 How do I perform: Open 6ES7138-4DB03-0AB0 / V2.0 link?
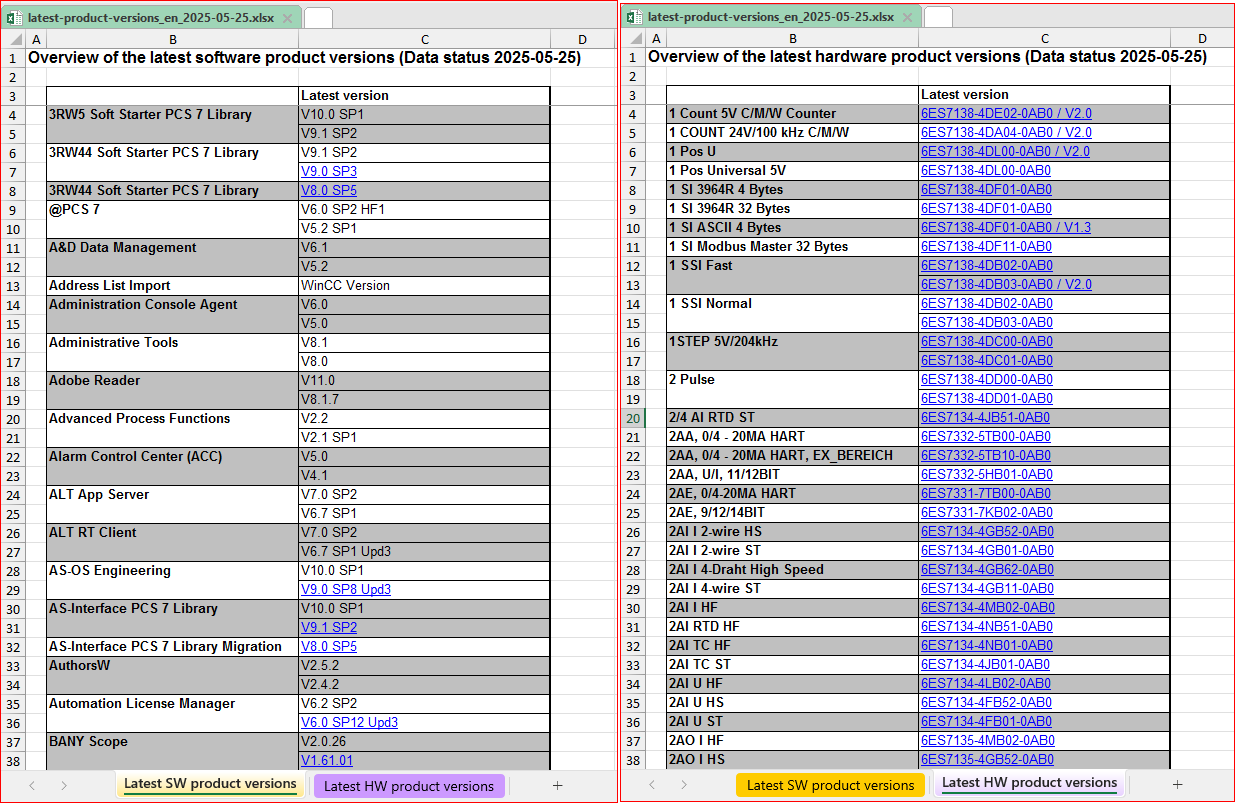pos(1006,284)
